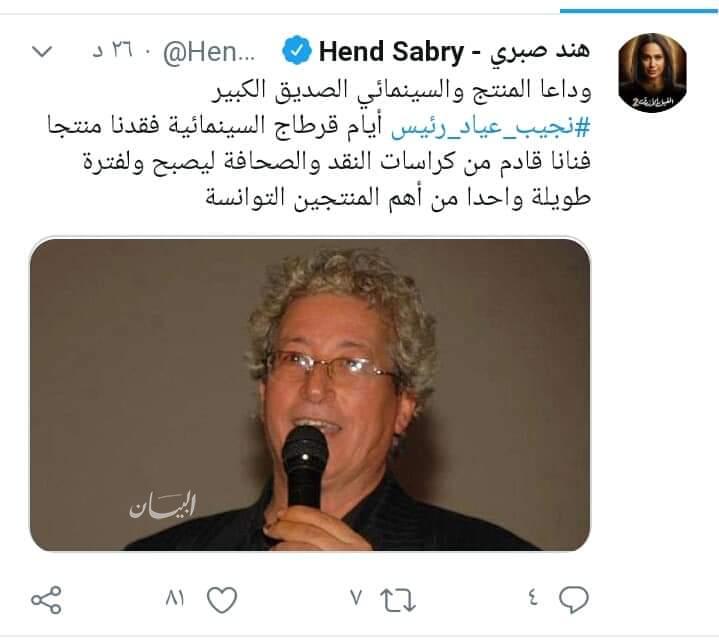Open the attached photo of the man
The width and height of the screenshot is (719, 644).
coord(310,394)
